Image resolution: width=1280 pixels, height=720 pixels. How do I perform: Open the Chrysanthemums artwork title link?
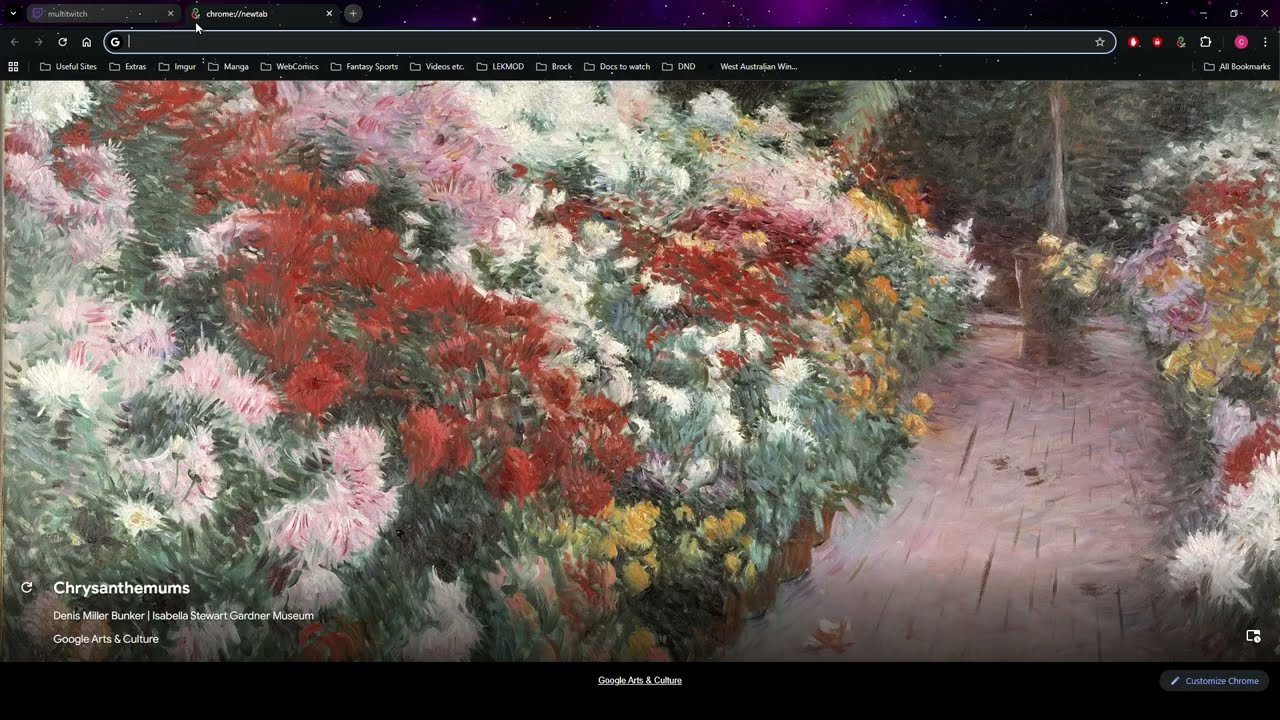tap(121, 588)
